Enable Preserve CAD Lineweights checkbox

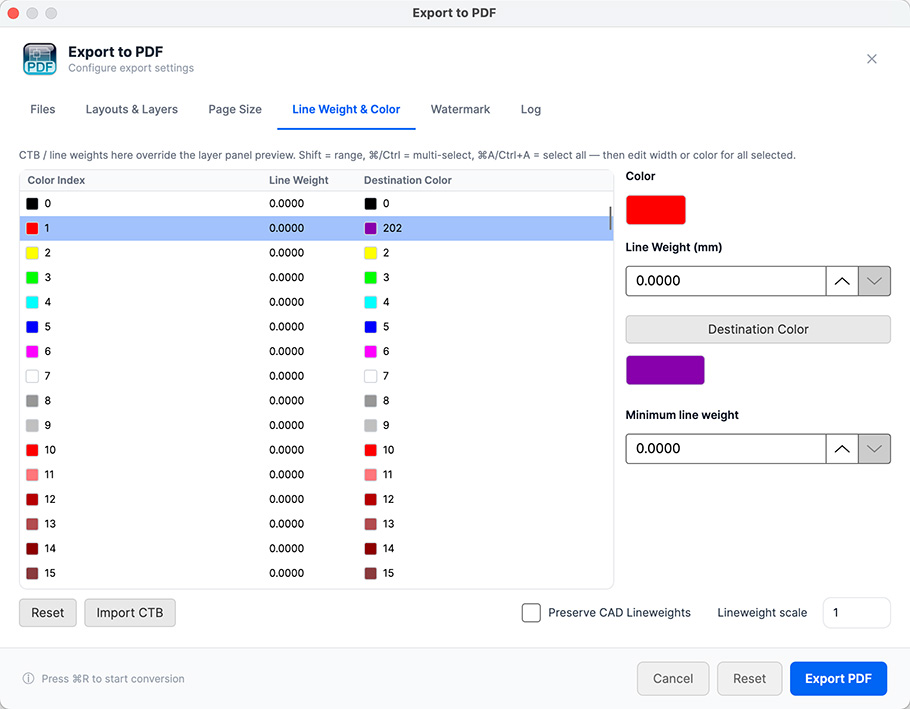point(531,613)
